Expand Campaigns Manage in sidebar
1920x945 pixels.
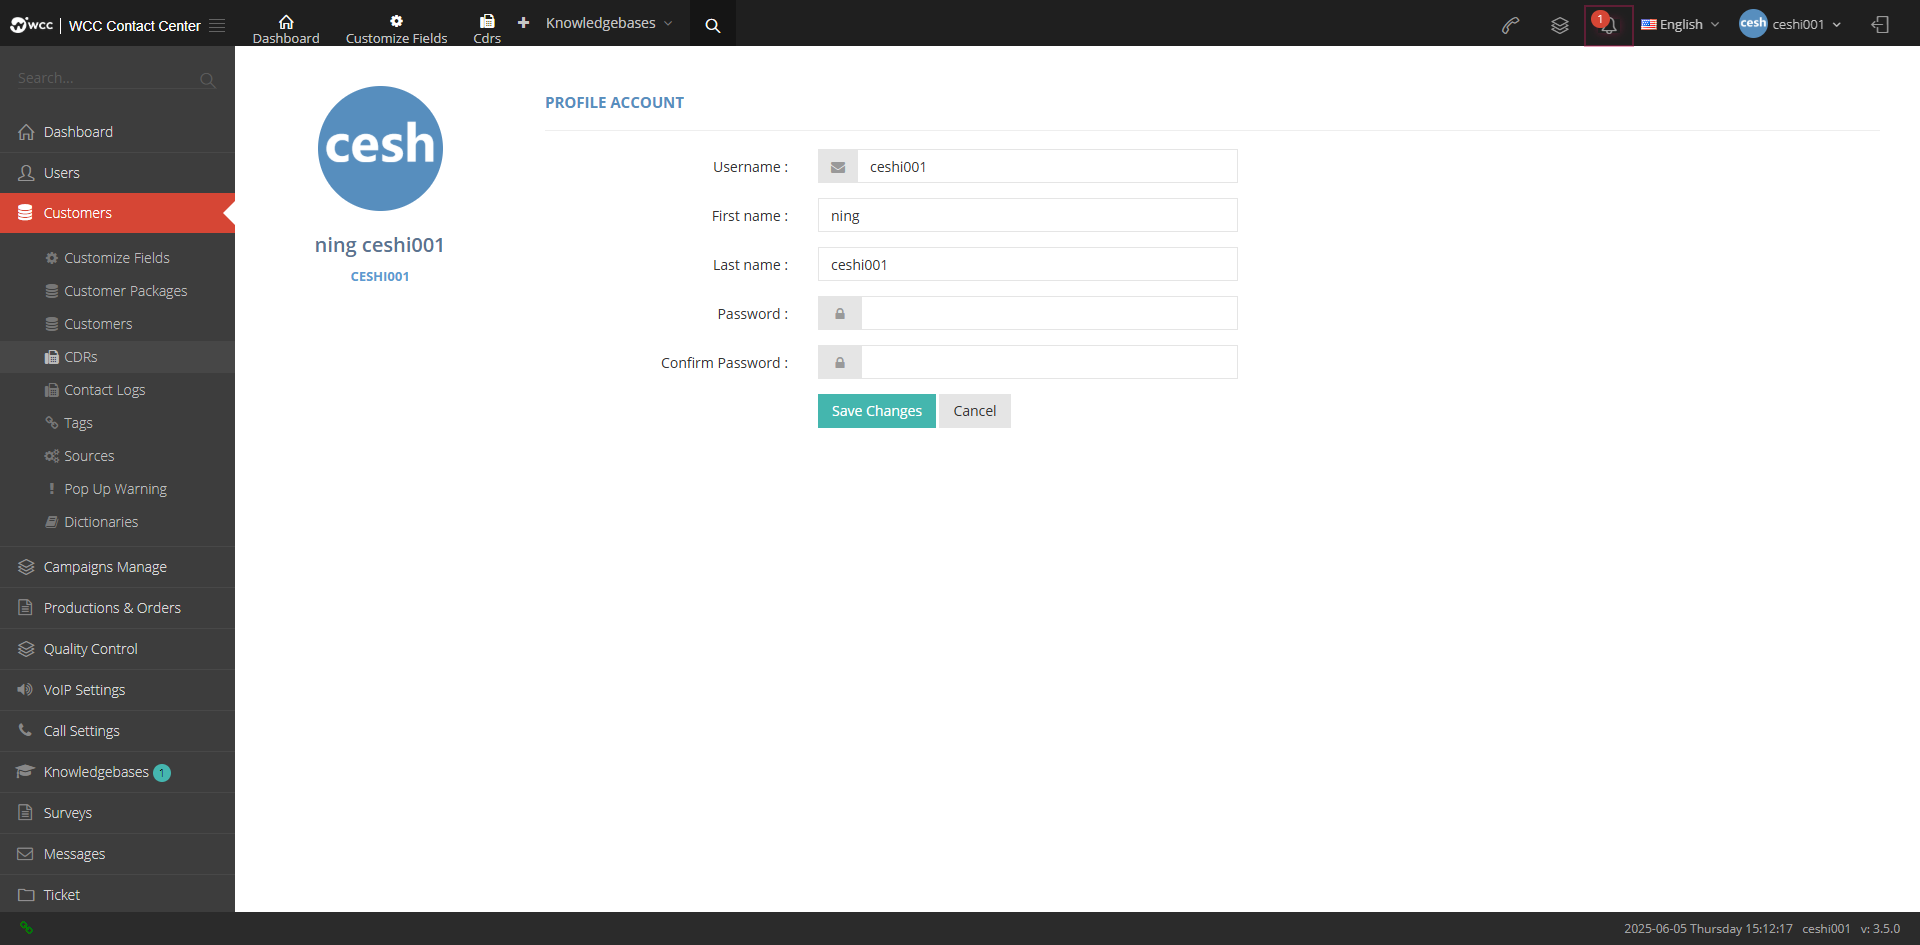tap(117, 567)
